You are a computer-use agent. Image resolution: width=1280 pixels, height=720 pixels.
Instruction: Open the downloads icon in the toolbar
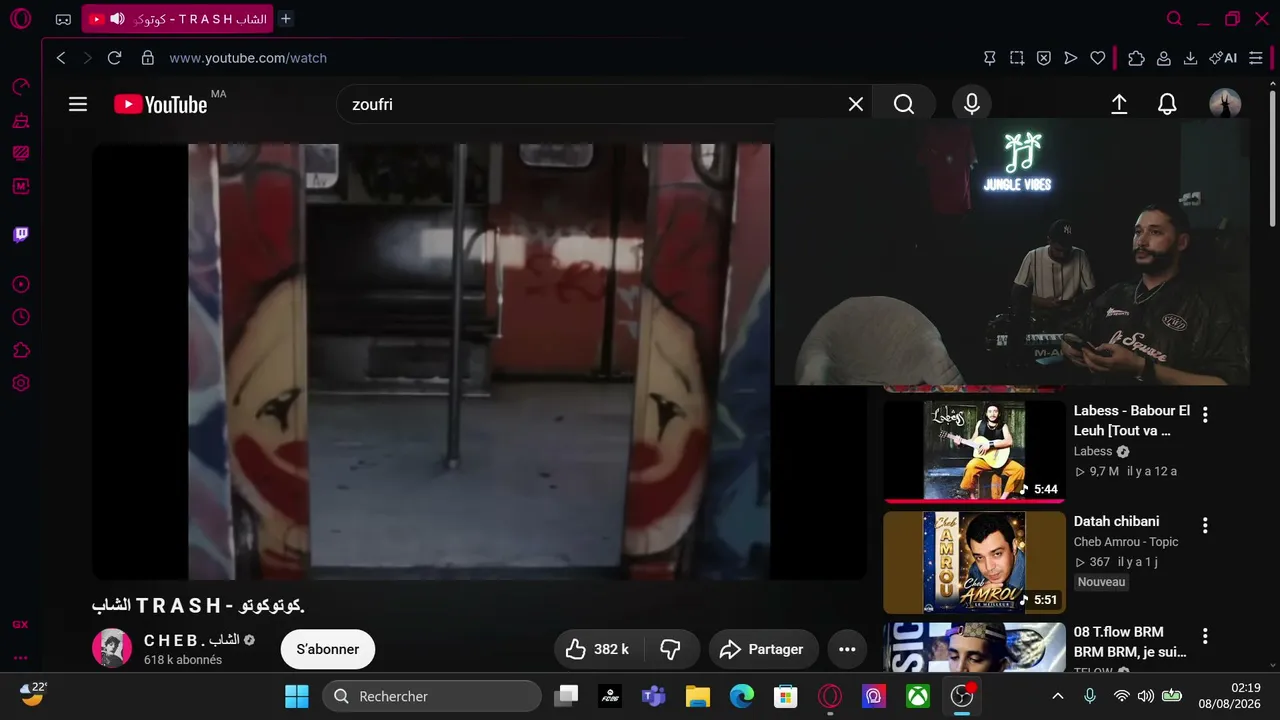(1191, 58)
